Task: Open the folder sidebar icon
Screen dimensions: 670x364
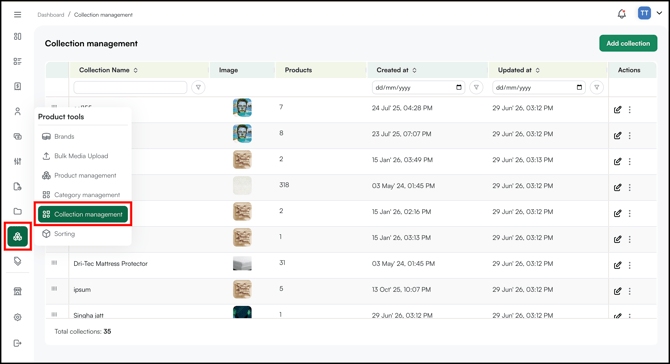Action: (18, 211)
